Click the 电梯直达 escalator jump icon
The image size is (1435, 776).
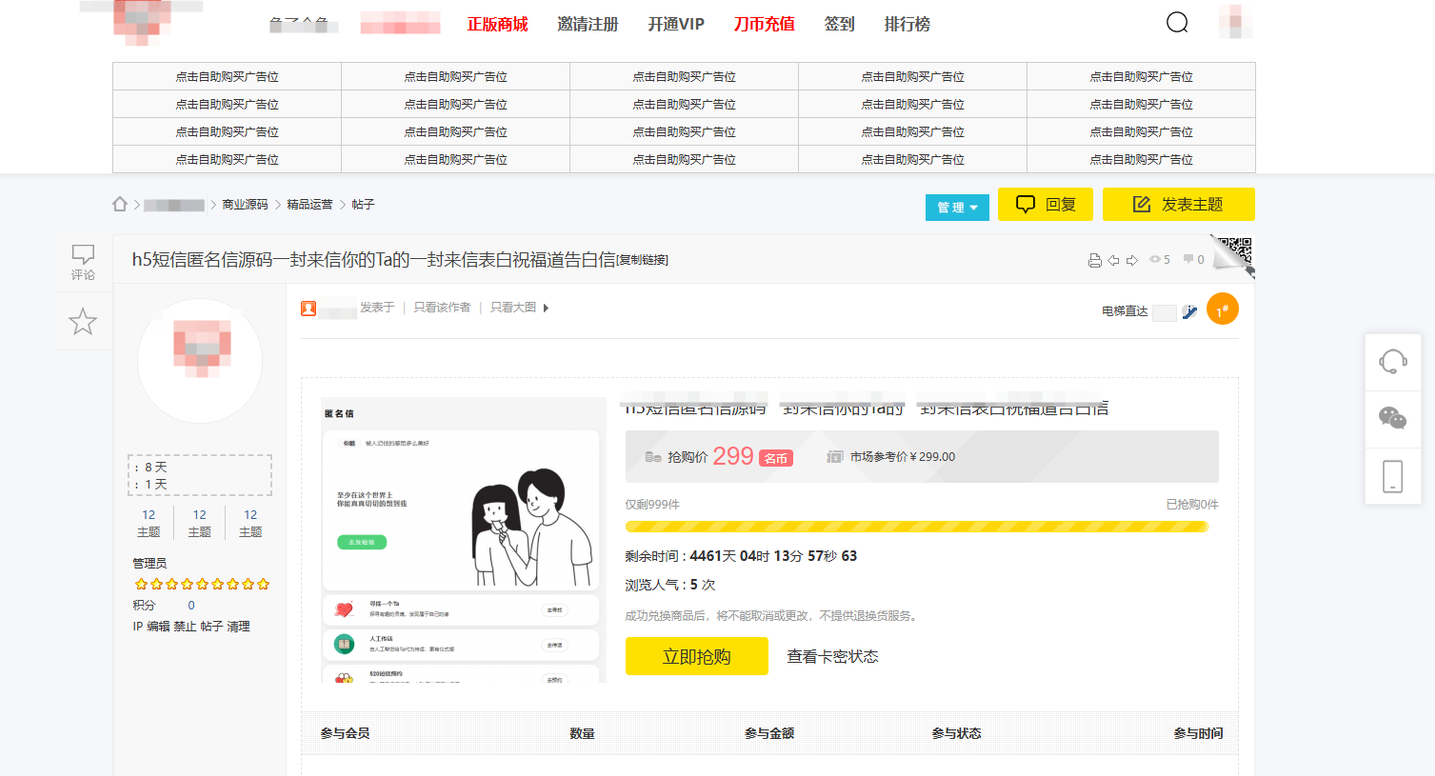tap(1190, 311)
